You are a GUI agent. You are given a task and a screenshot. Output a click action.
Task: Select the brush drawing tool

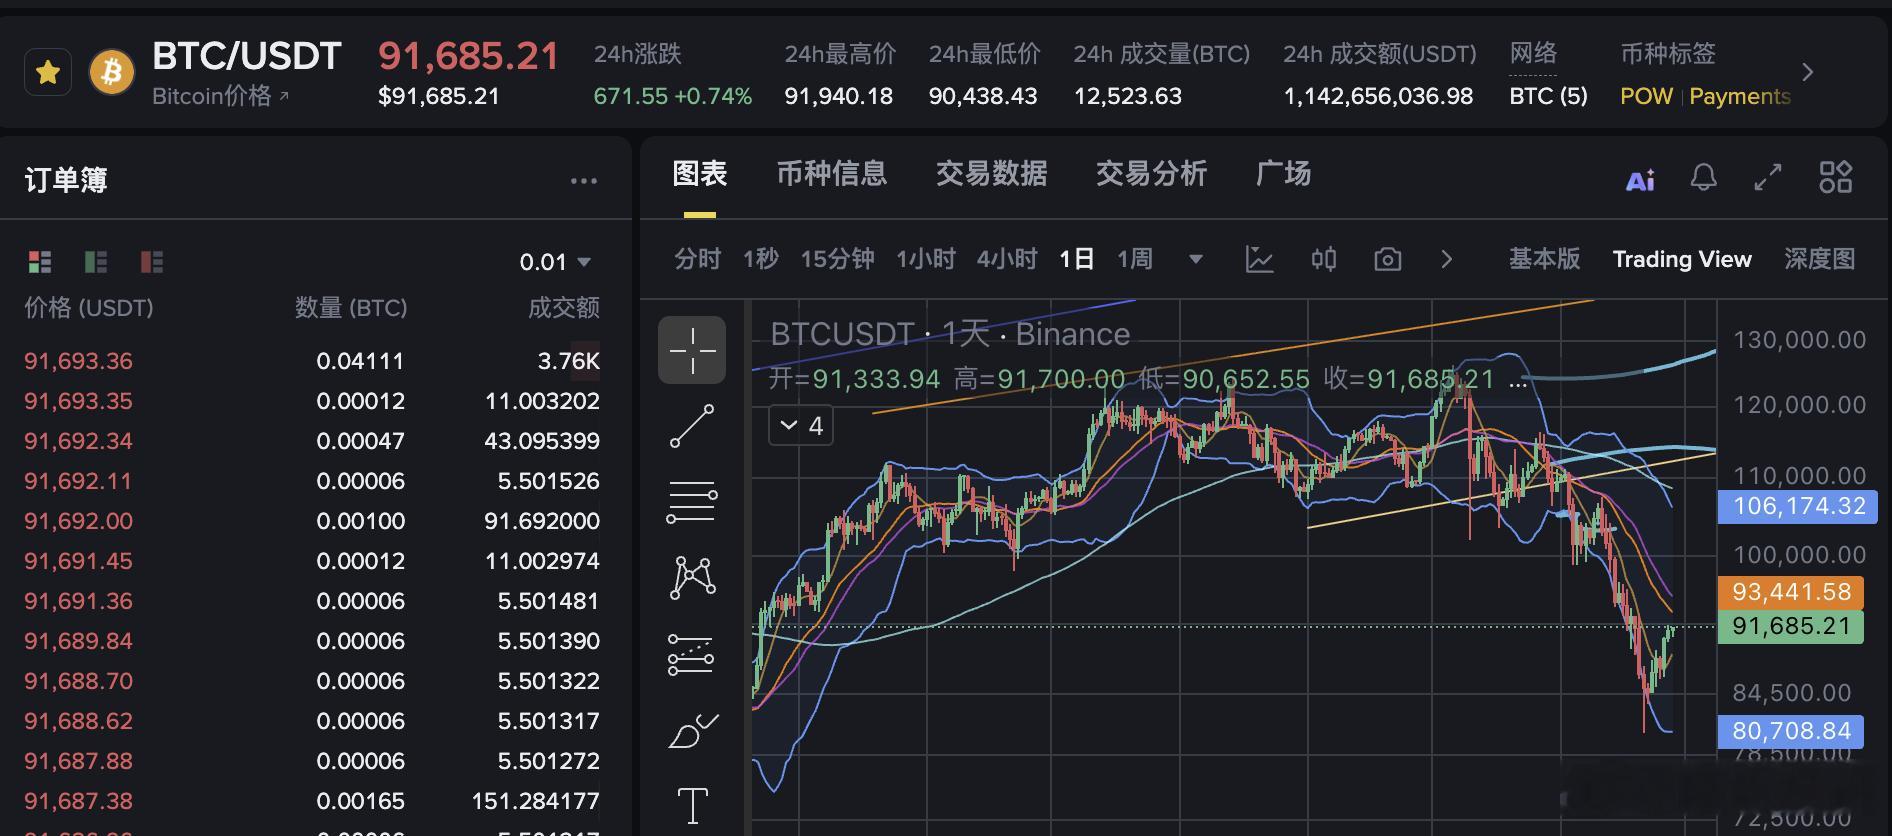[x=692, y=731]
